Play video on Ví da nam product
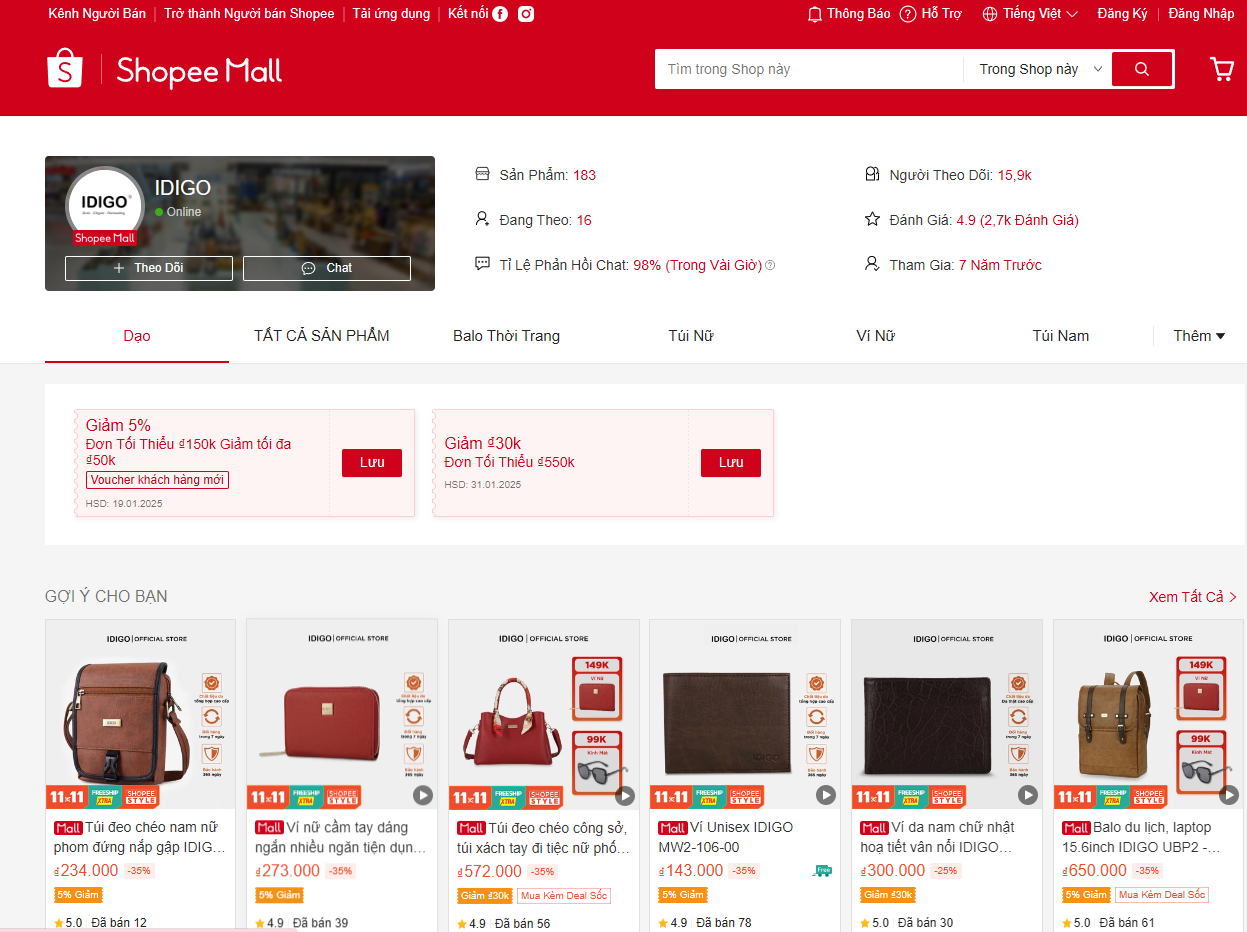This screenshot has width=1247, height=932. pyautogui.click(x=1028, y=795)
